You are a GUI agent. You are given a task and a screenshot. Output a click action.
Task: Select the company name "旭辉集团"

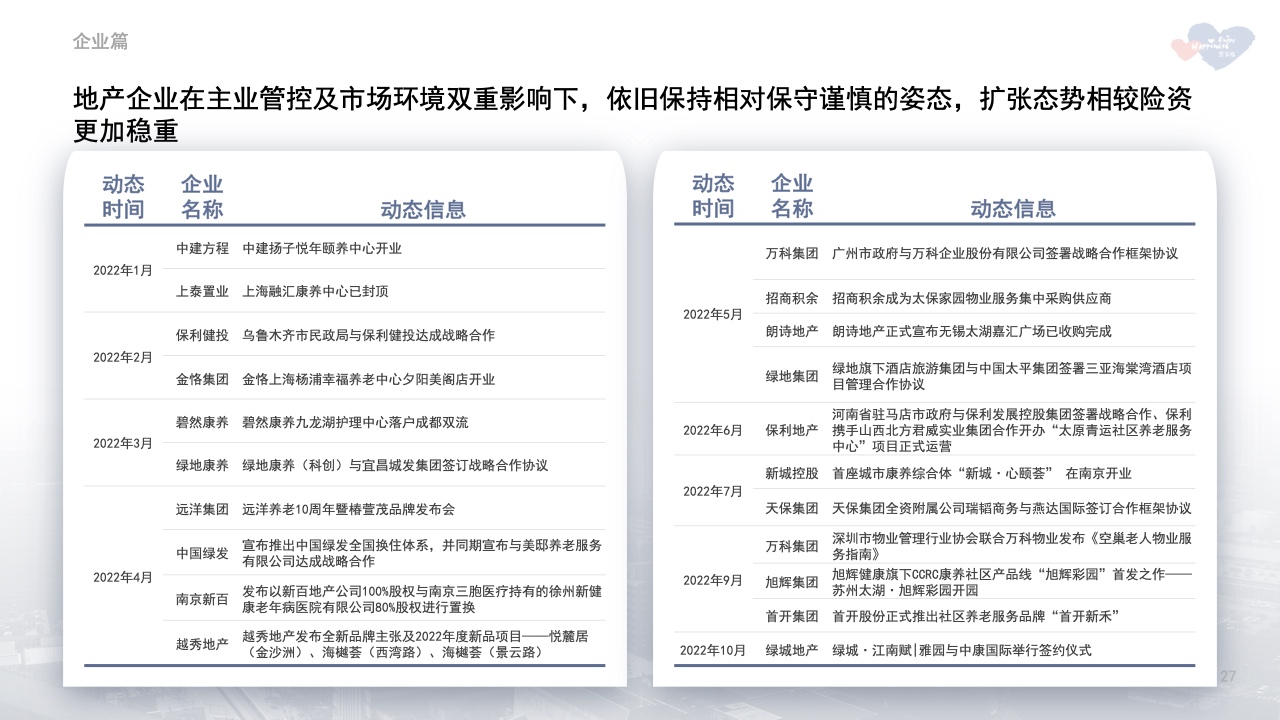click(x=792, y=582)
